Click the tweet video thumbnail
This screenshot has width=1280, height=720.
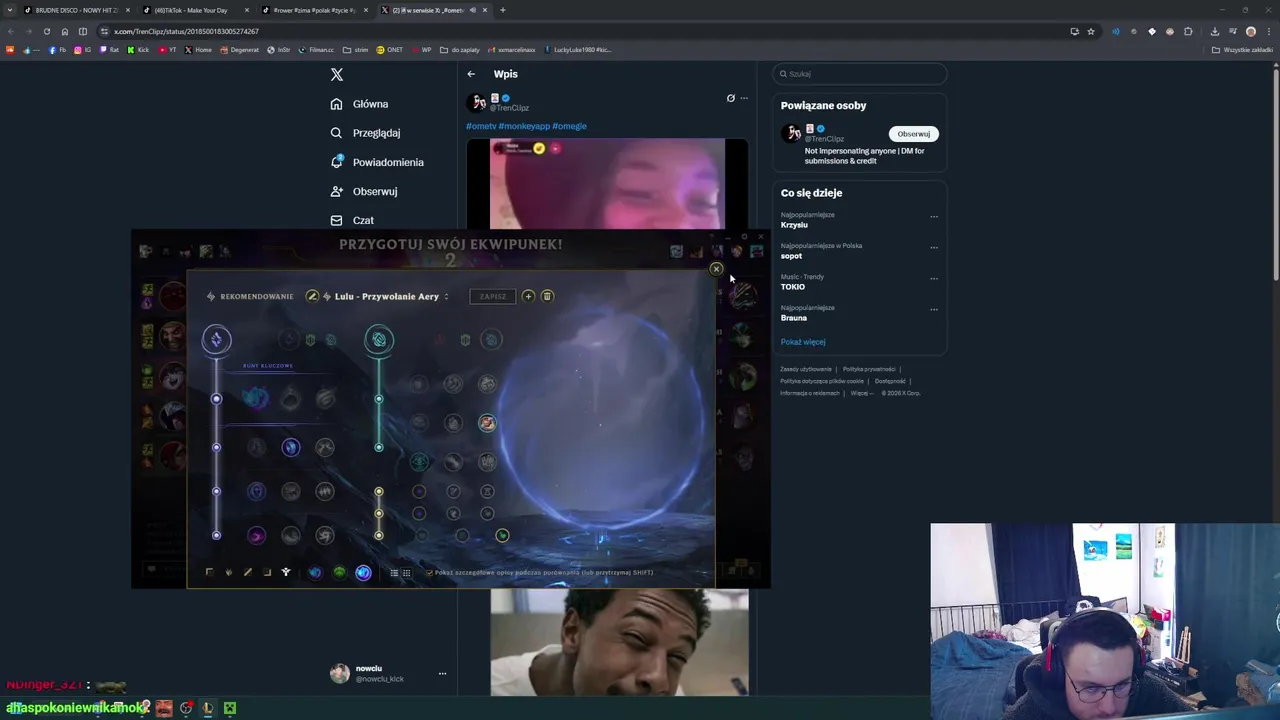[607, 185]
